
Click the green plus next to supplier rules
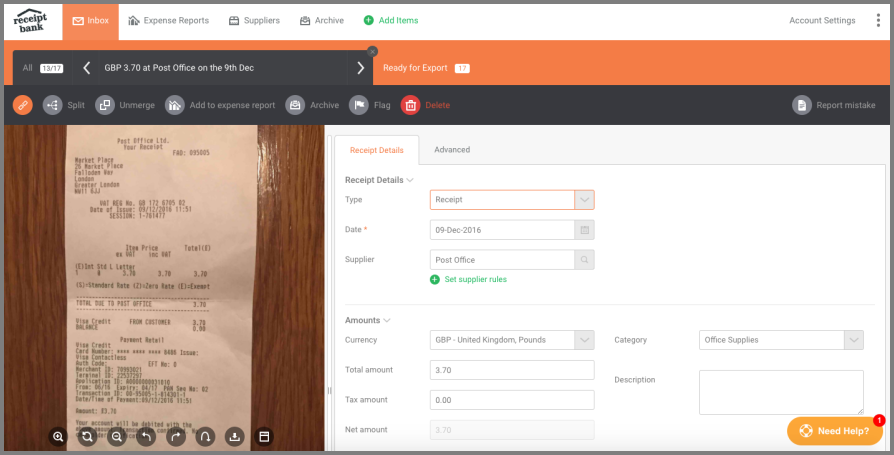point(434,279)
